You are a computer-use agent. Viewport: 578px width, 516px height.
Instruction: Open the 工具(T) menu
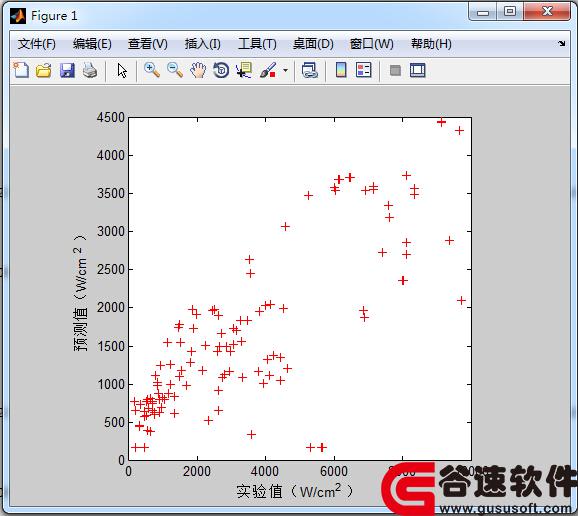click(x=257, y=44)
